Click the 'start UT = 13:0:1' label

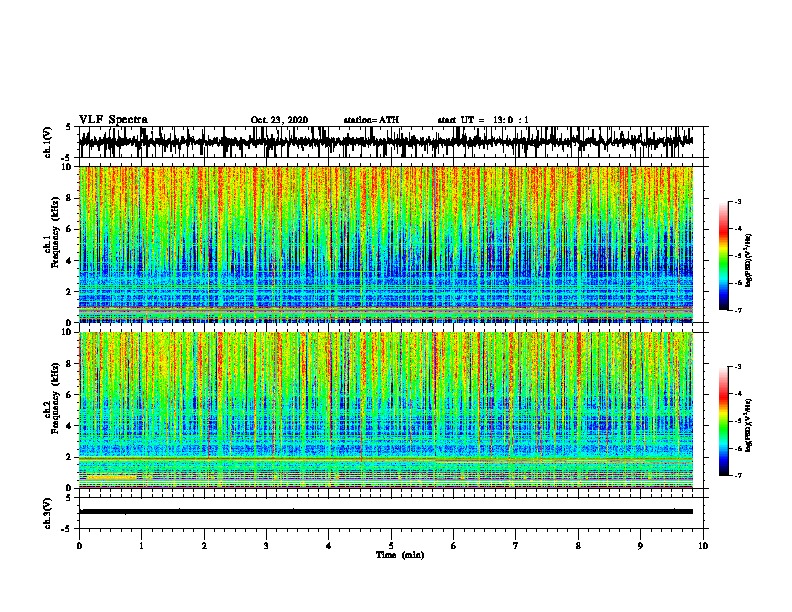tap(483, 120)
